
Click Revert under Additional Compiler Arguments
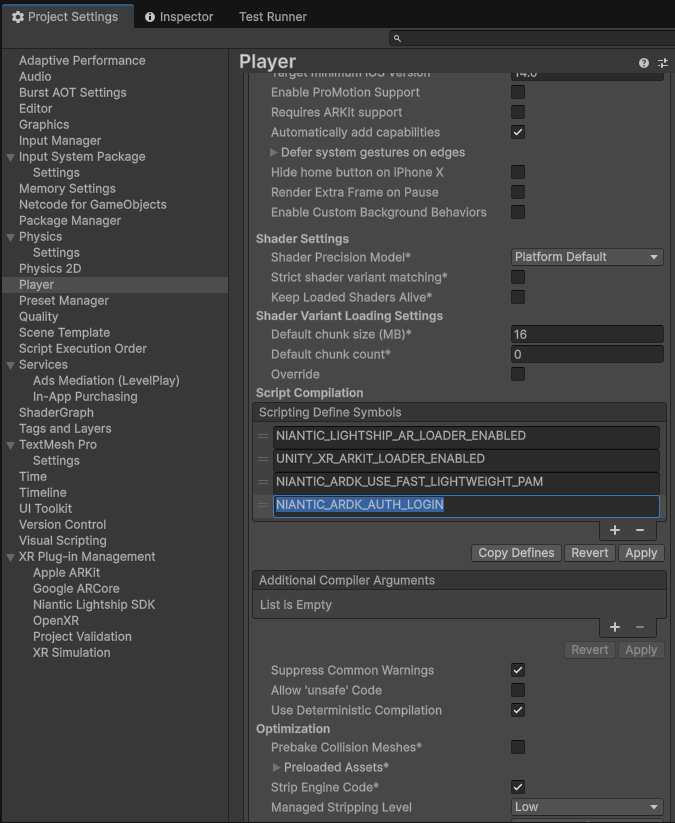coord(589,650)
